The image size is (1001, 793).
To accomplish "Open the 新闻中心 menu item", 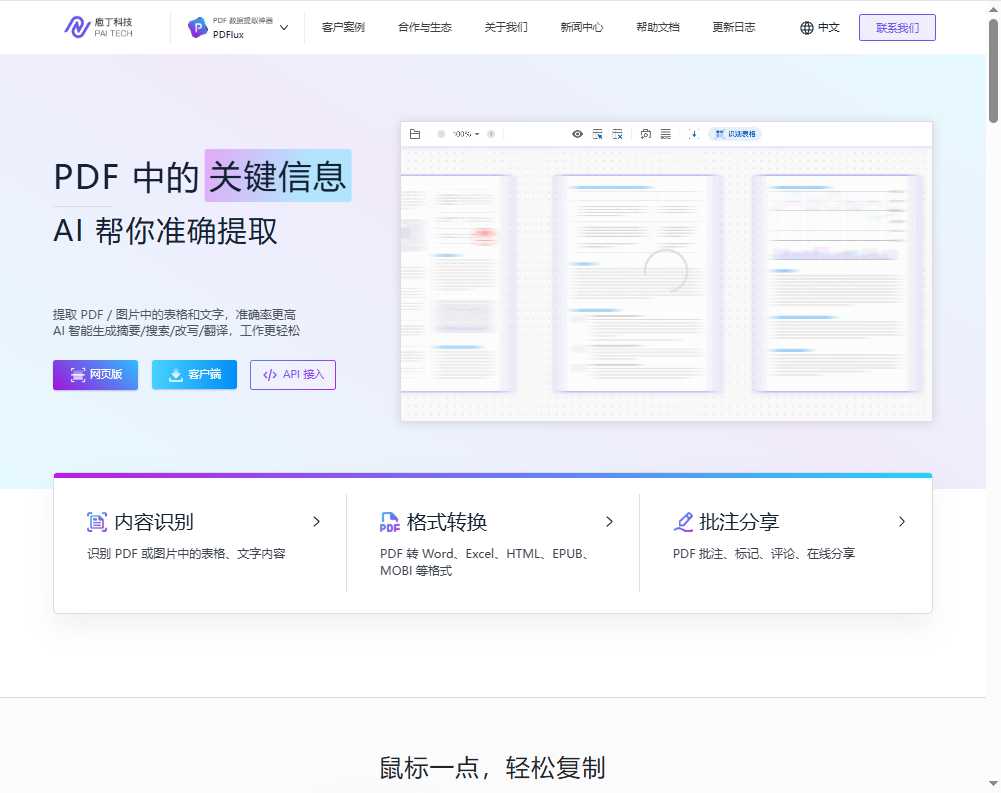I will click(582, 27).
